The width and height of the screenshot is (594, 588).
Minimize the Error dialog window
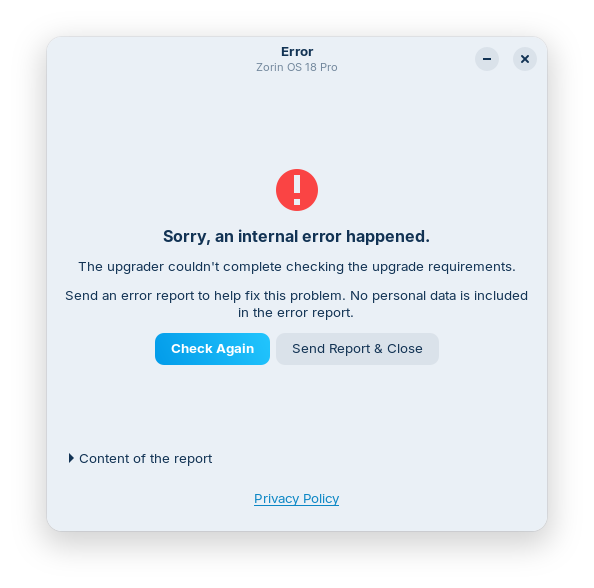pyautogui.click(x=487, y=59)
